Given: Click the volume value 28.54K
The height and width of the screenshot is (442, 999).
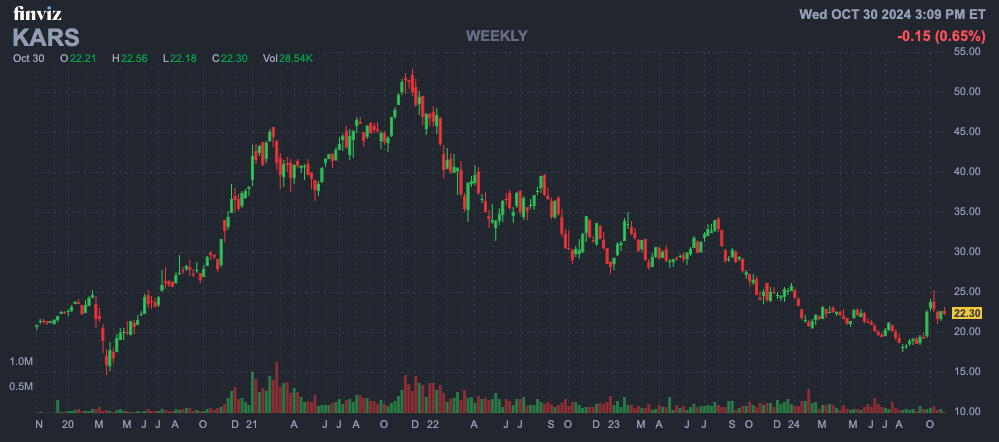Looking at the screenshot, I should (295, 58).
